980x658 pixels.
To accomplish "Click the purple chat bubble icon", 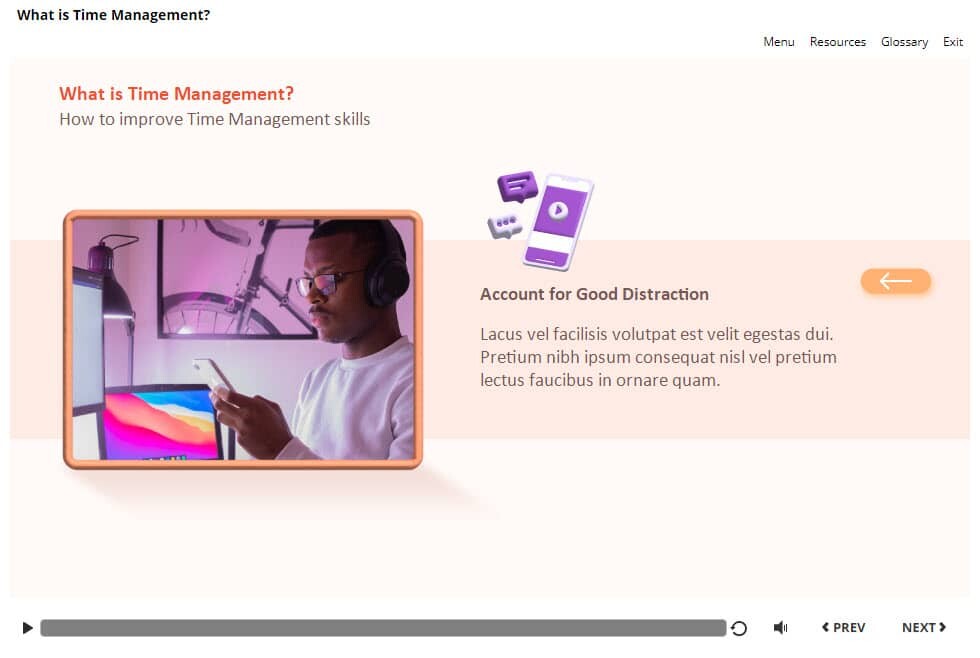I will pyautogui.click(x=517, y=186).
